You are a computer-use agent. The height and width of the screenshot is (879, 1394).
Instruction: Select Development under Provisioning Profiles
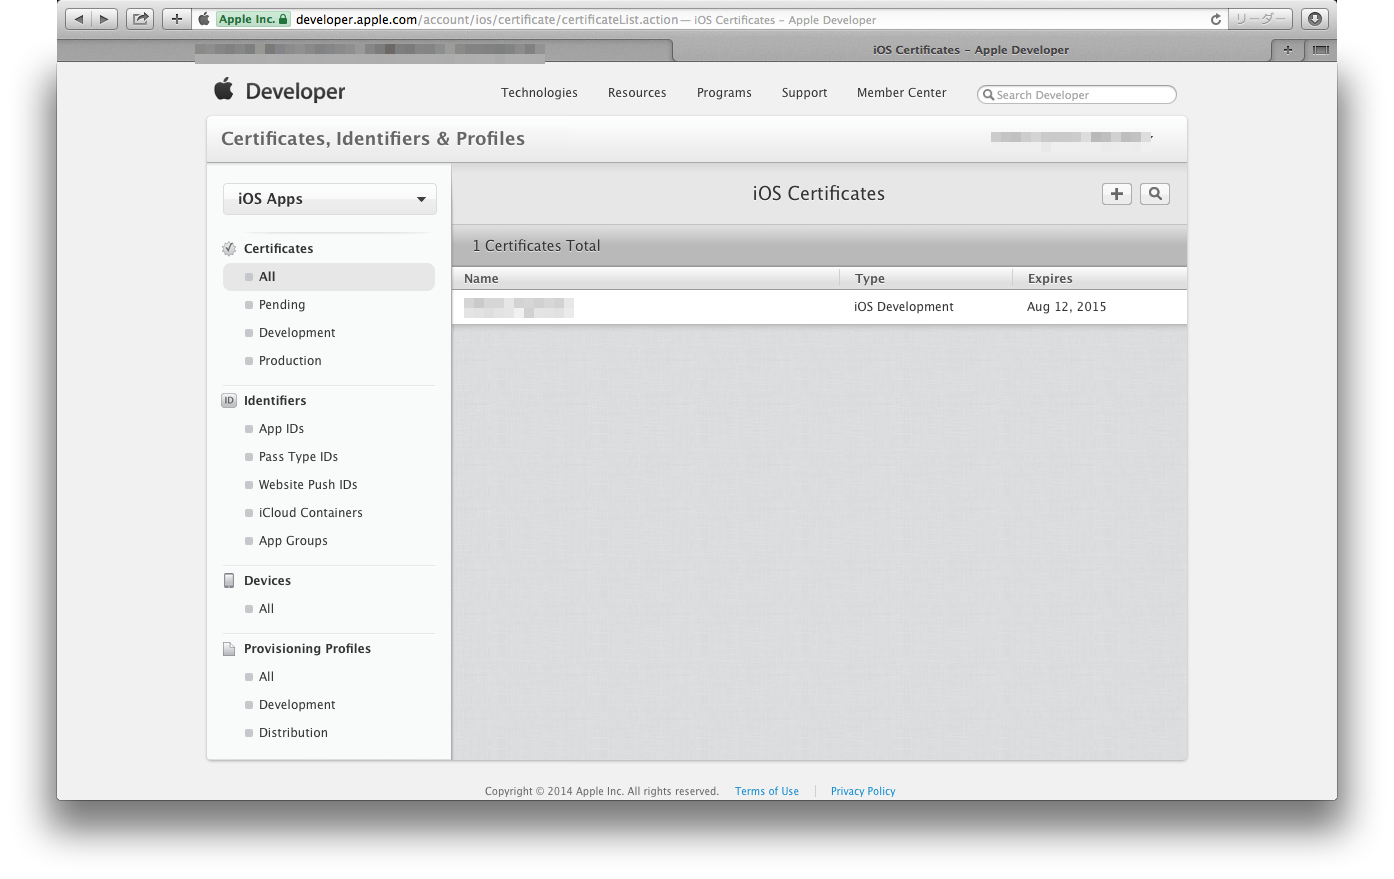point(297,705)
